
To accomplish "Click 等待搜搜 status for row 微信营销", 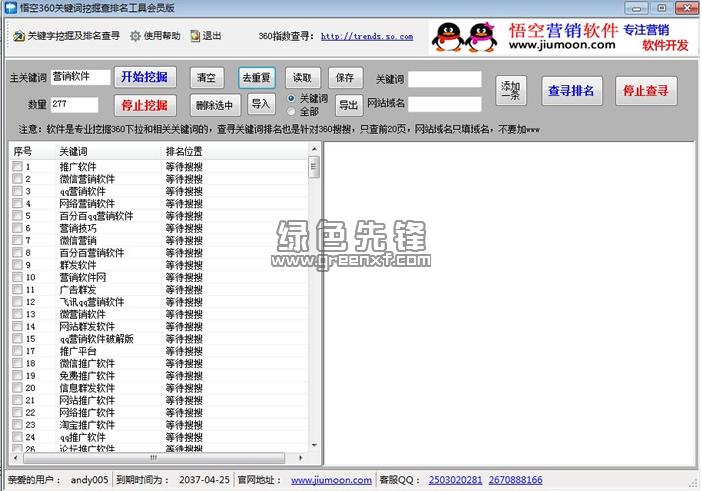I will click(184, 240).
